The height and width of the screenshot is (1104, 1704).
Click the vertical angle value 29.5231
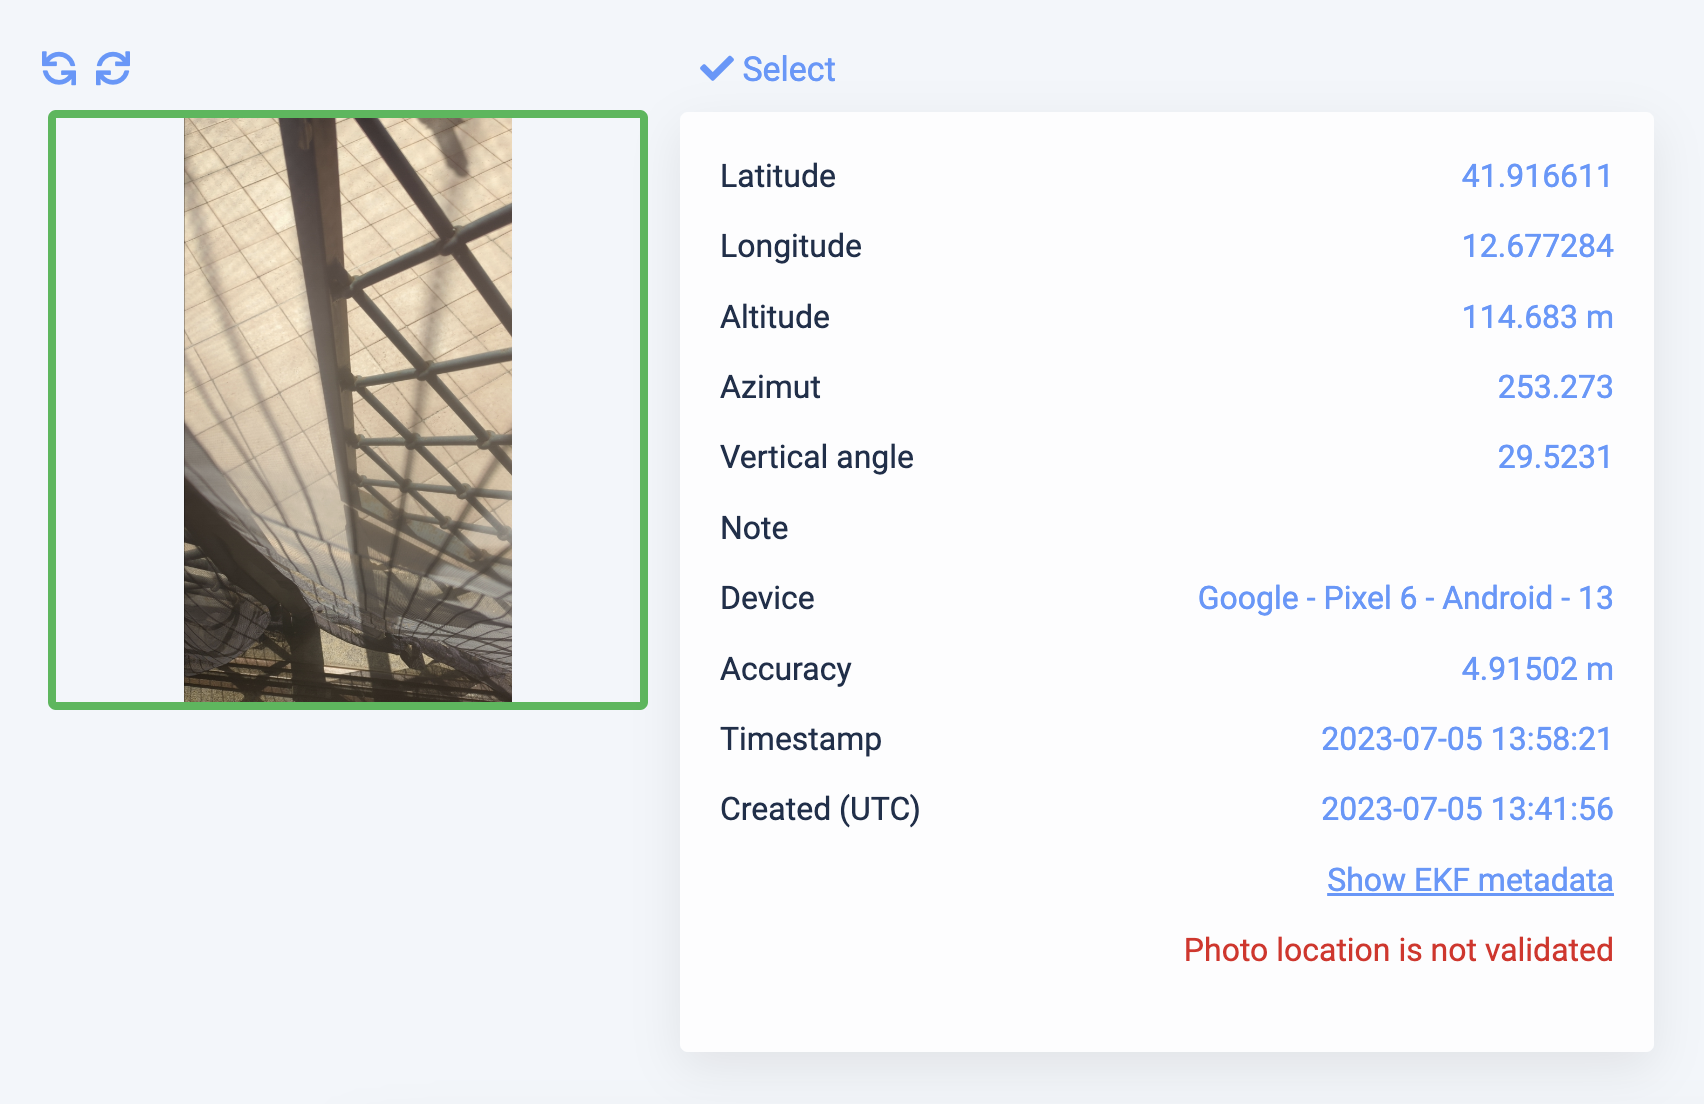(x=1555, y=457)
